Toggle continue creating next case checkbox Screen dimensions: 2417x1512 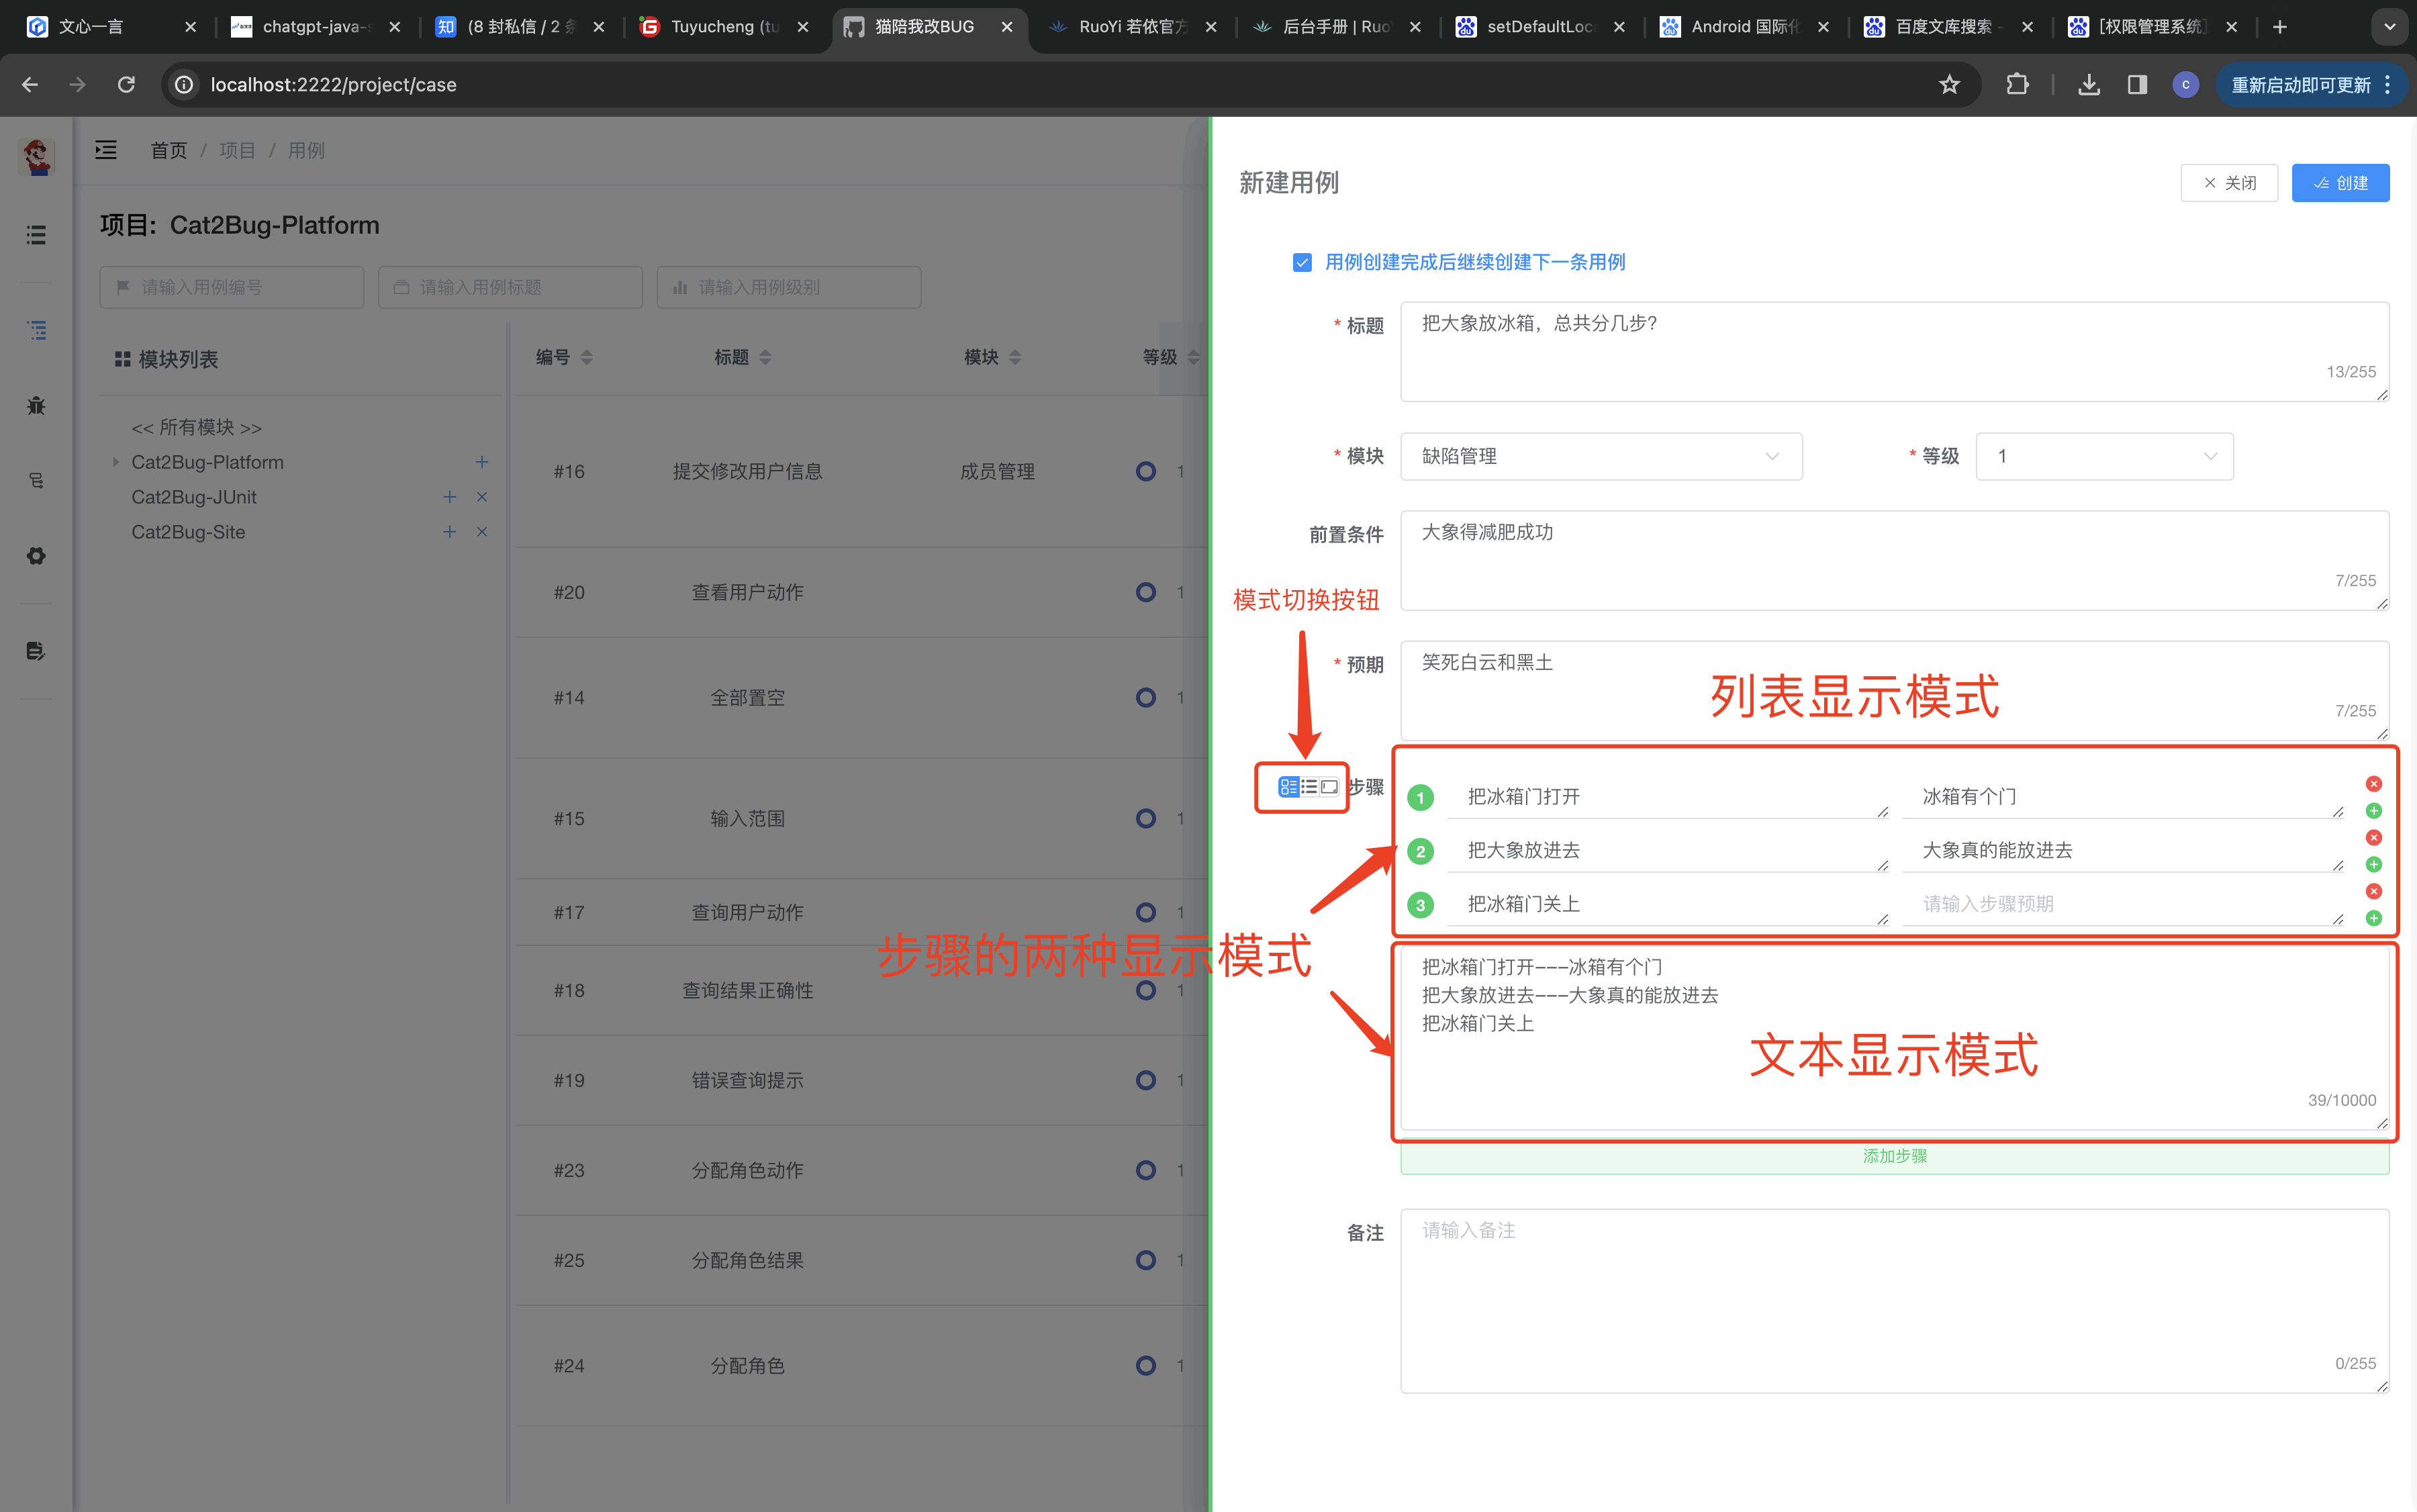[1302, 262]
